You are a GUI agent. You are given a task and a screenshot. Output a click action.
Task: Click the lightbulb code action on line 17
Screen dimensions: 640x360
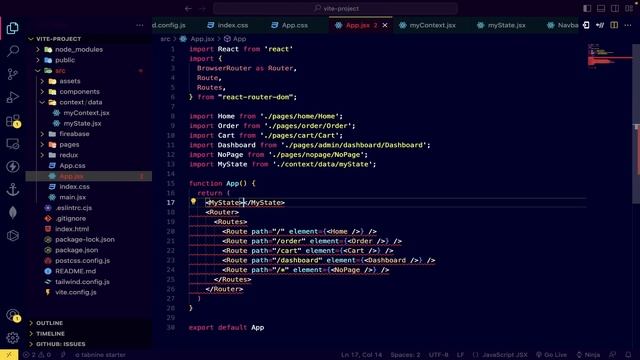pyautogui.click(x=193, y=202)
